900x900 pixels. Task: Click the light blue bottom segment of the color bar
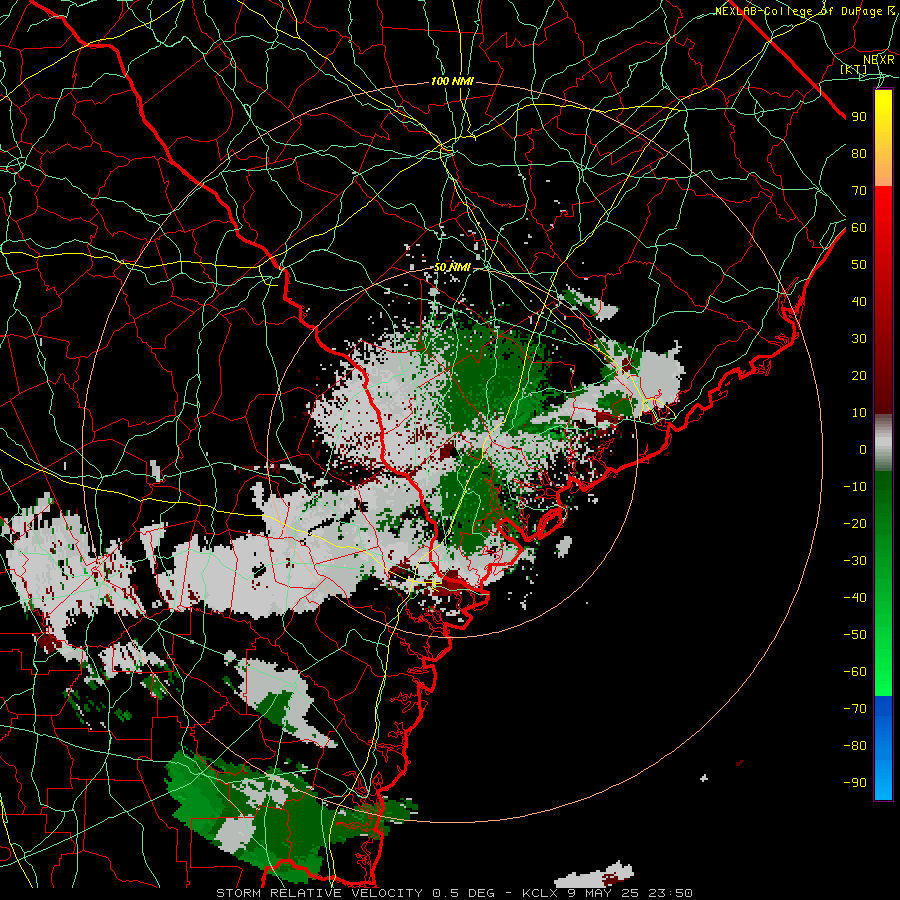pos(883,778)
